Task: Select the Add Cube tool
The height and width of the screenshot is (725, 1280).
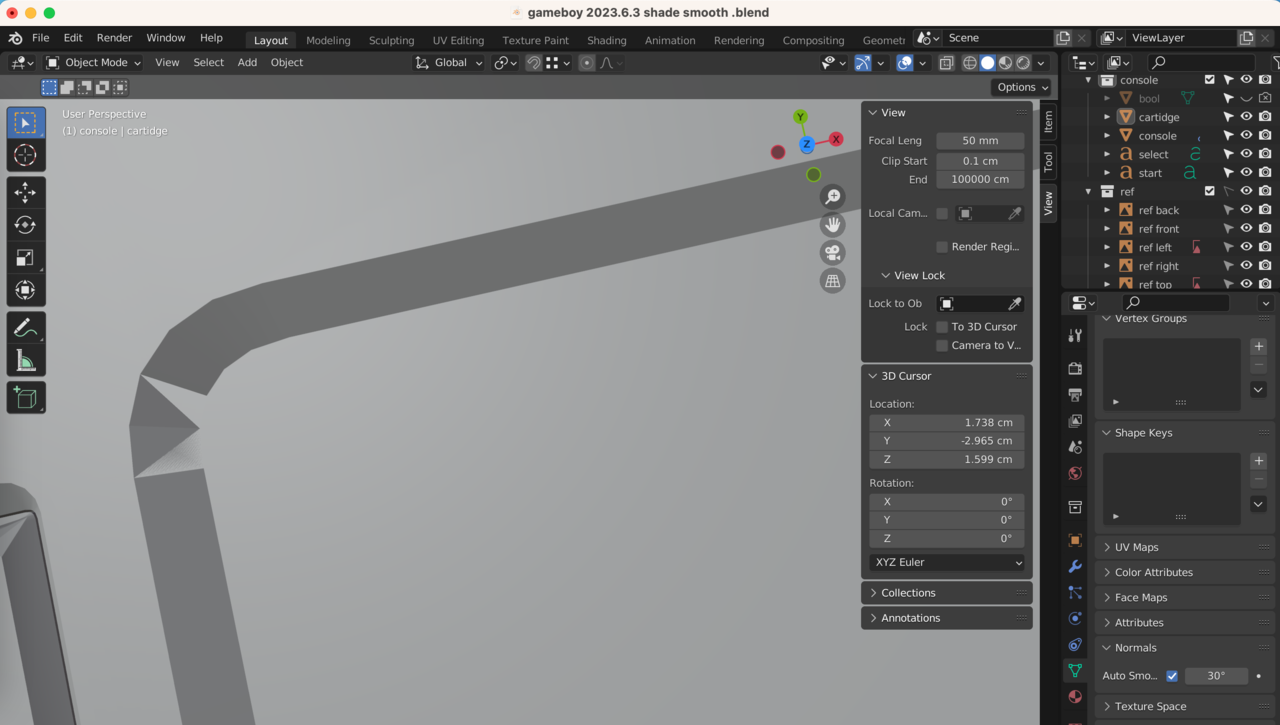Action: [25, 398]
